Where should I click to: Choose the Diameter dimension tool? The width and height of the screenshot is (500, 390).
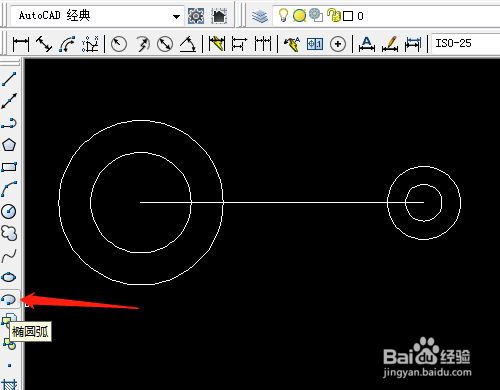point(165,44)
